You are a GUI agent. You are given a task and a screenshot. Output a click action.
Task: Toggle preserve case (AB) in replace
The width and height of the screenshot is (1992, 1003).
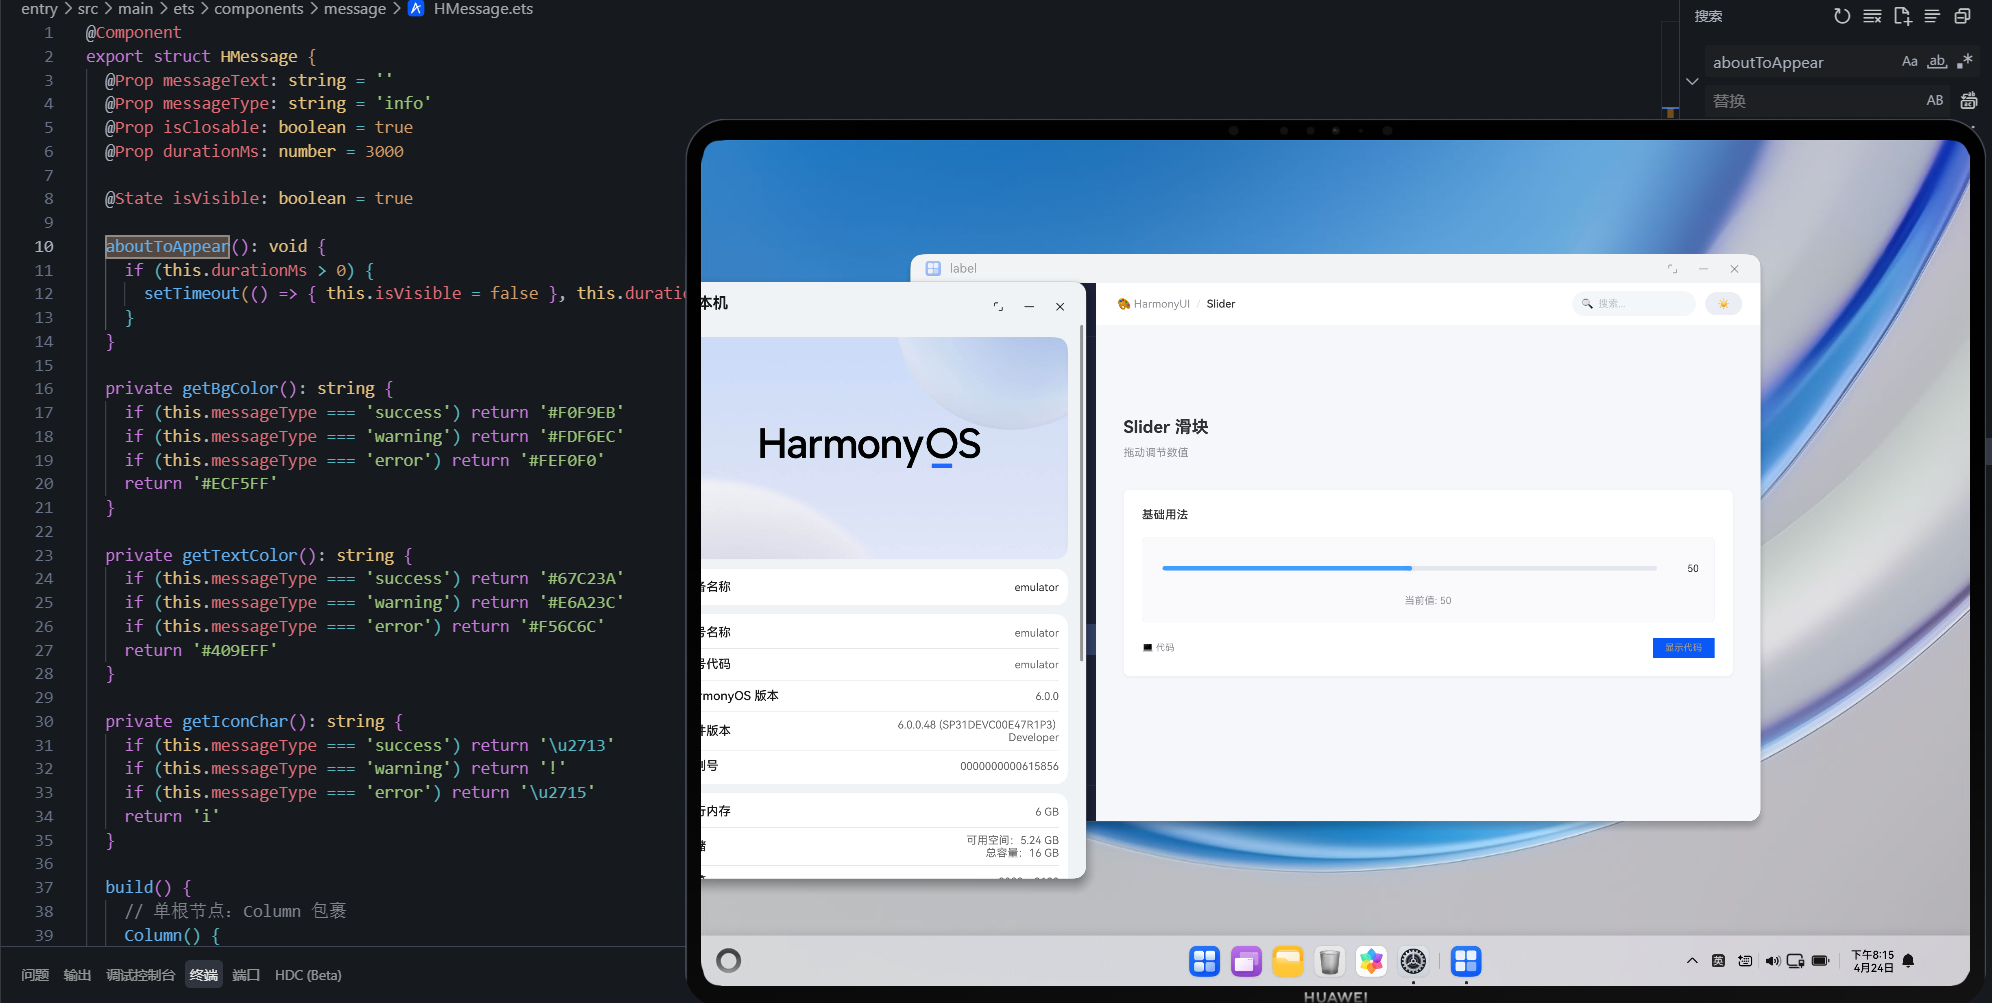pos(1934,101)
